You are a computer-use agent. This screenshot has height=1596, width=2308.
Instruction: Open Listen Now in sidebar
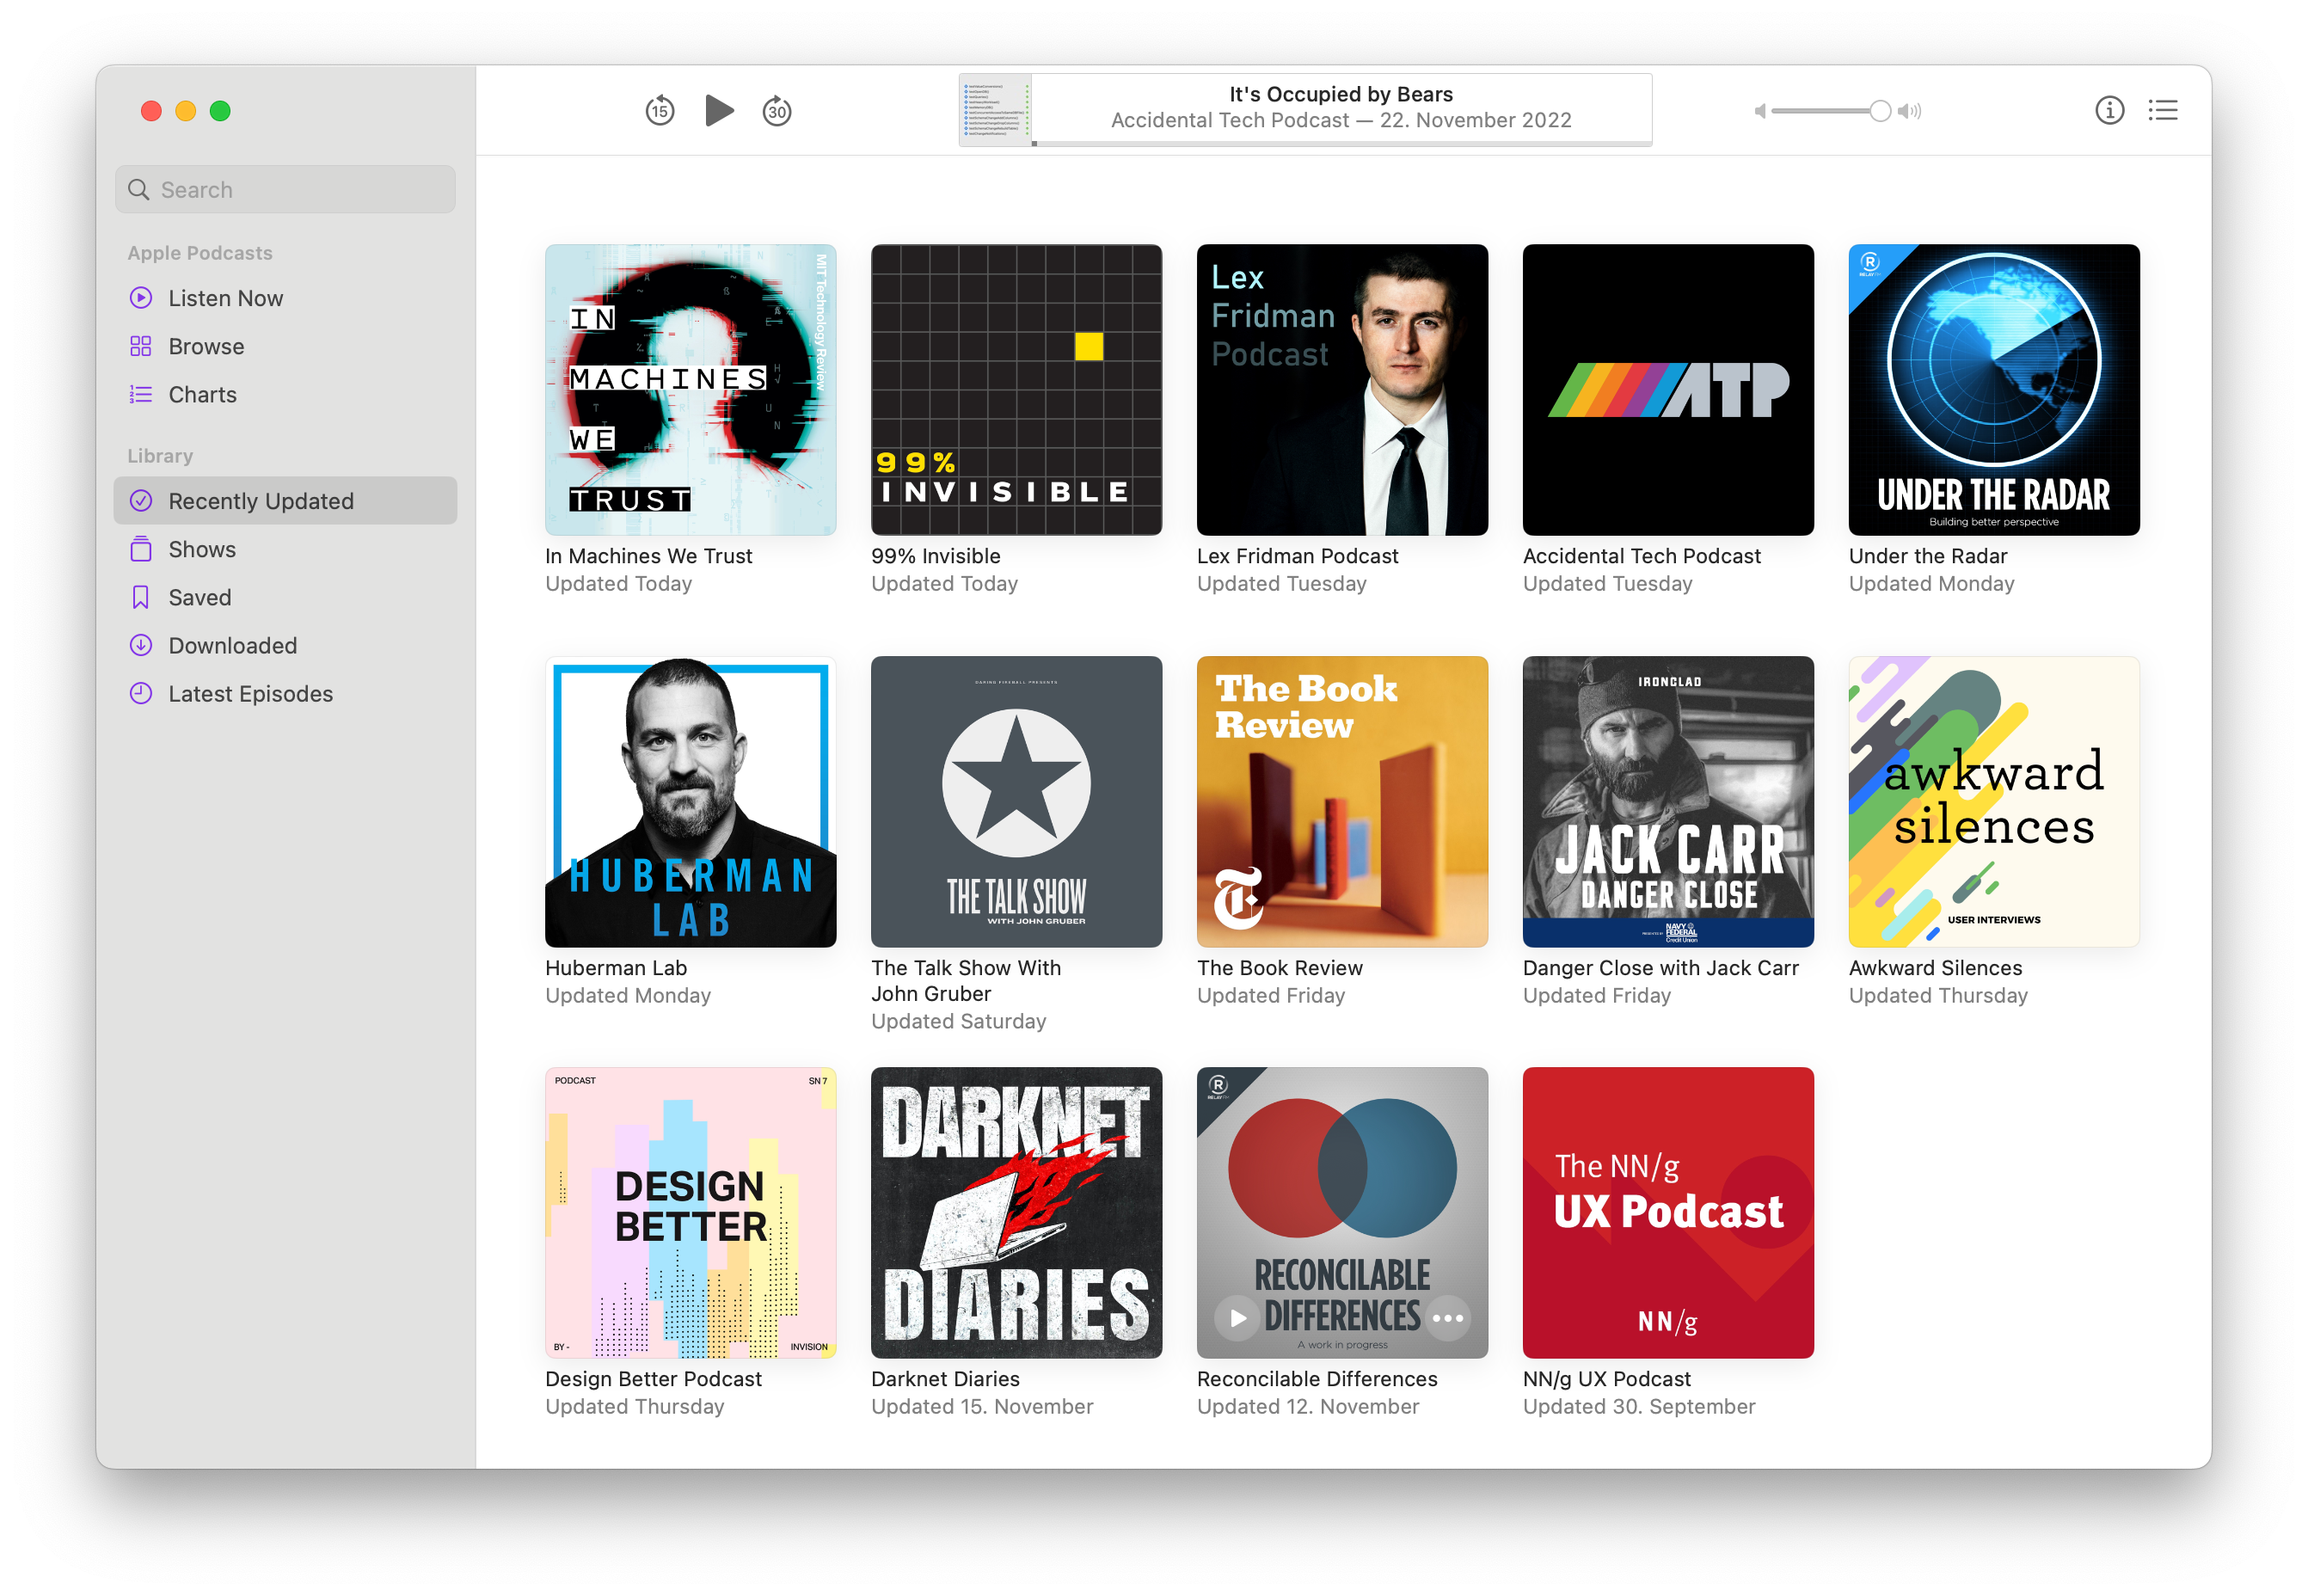coord(285,298)
